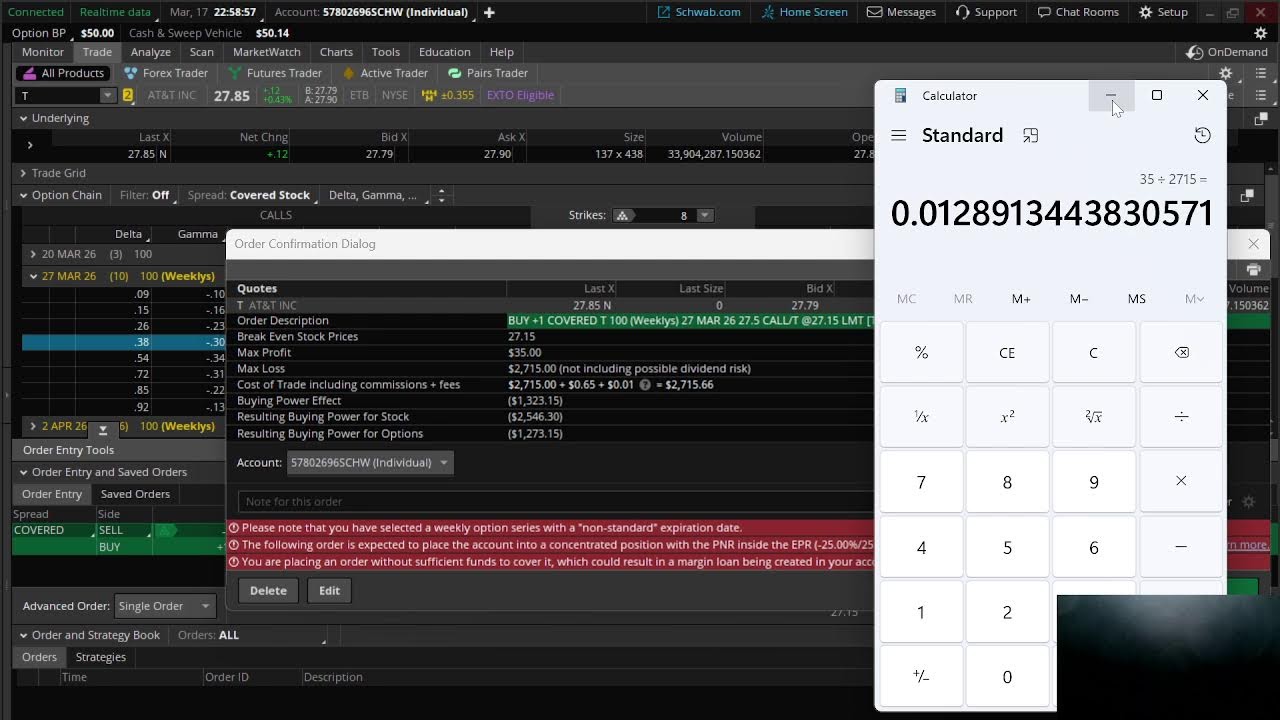
Task: Select the Active Trader sub-tab
Action: pos(385,73)
